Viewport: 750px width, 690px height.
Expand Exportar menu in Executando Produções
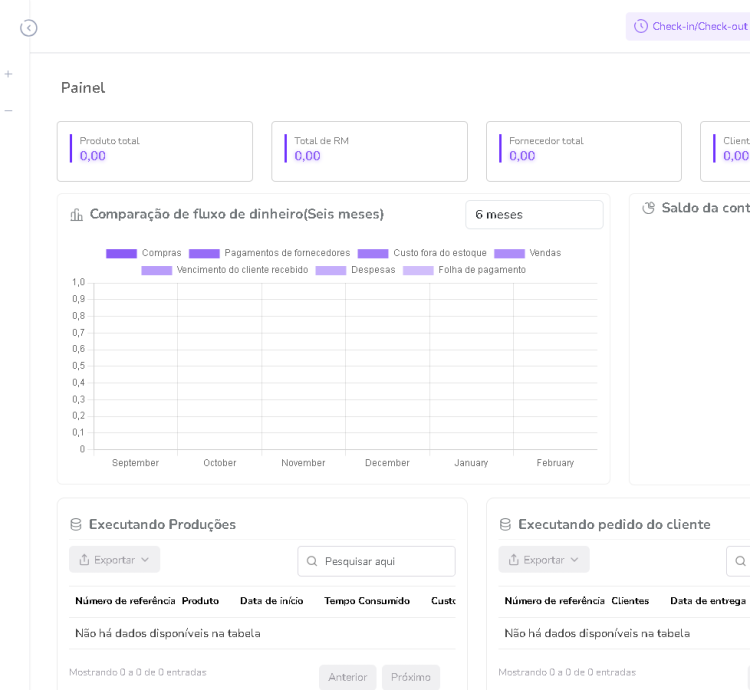coord(114,560)
